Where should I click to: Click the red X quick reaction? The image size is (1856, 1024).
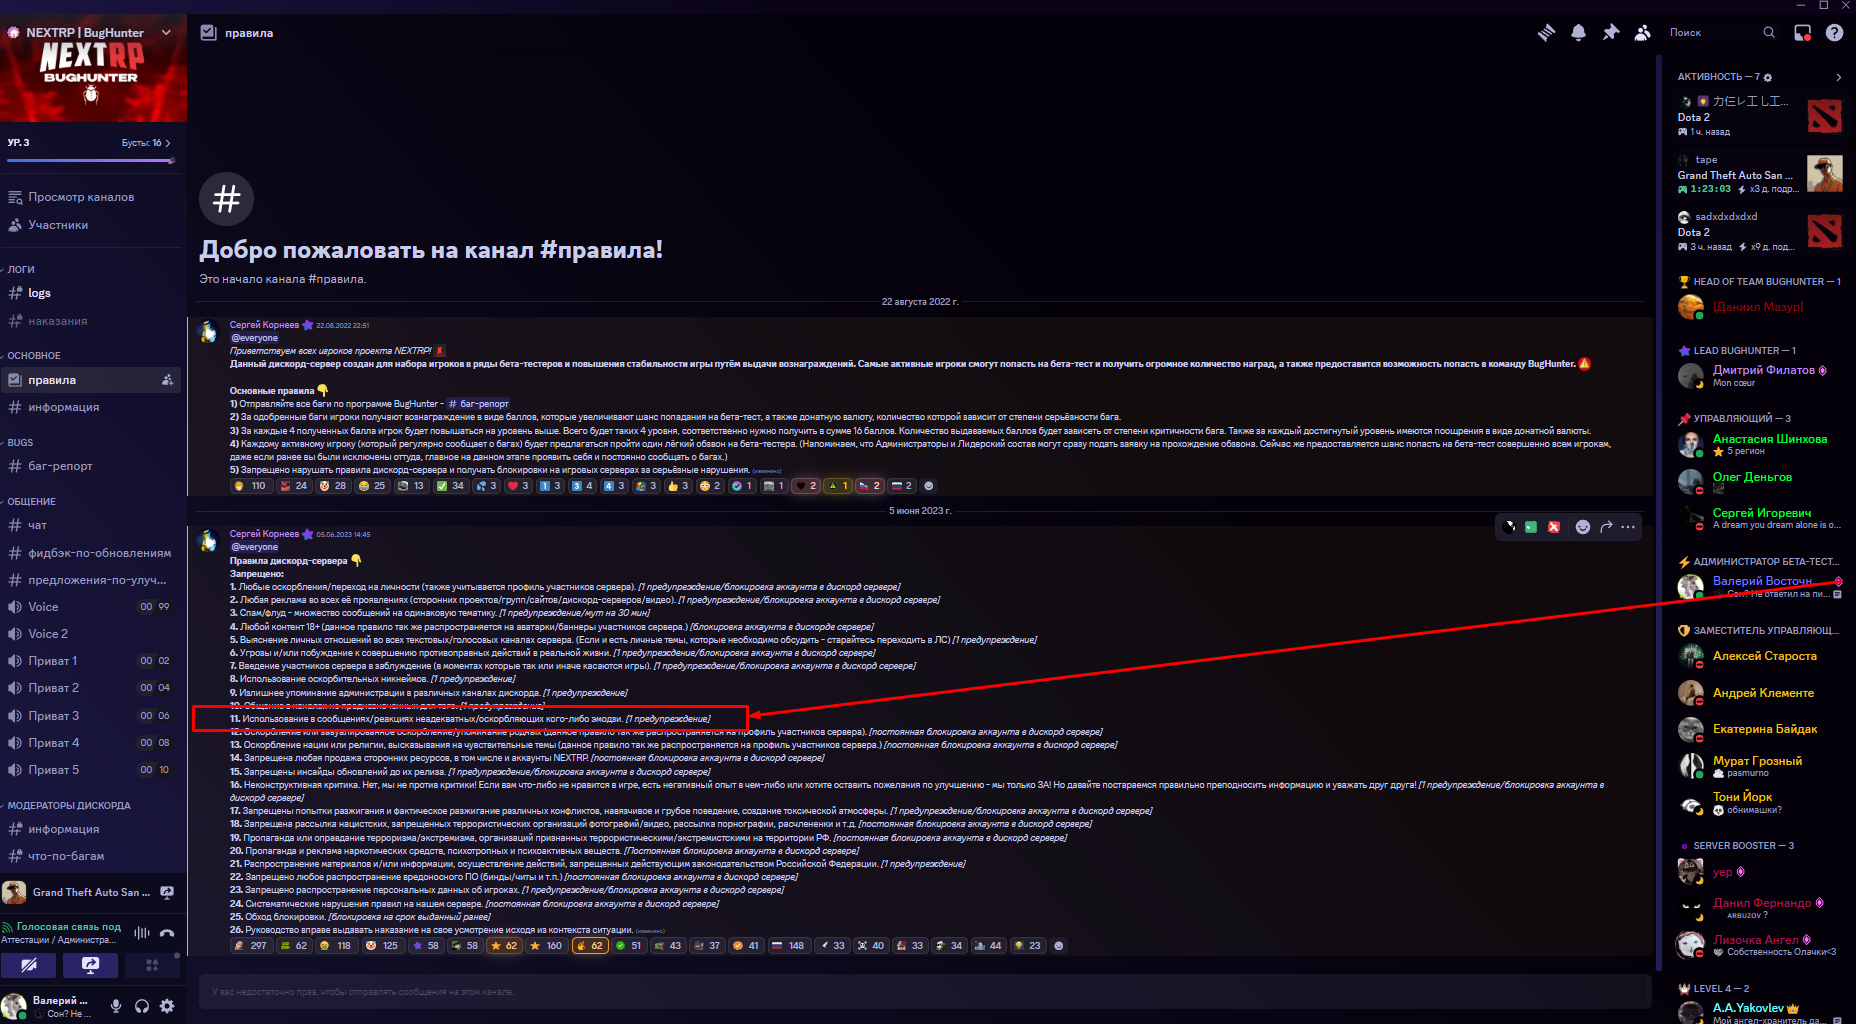(1554, 527)
